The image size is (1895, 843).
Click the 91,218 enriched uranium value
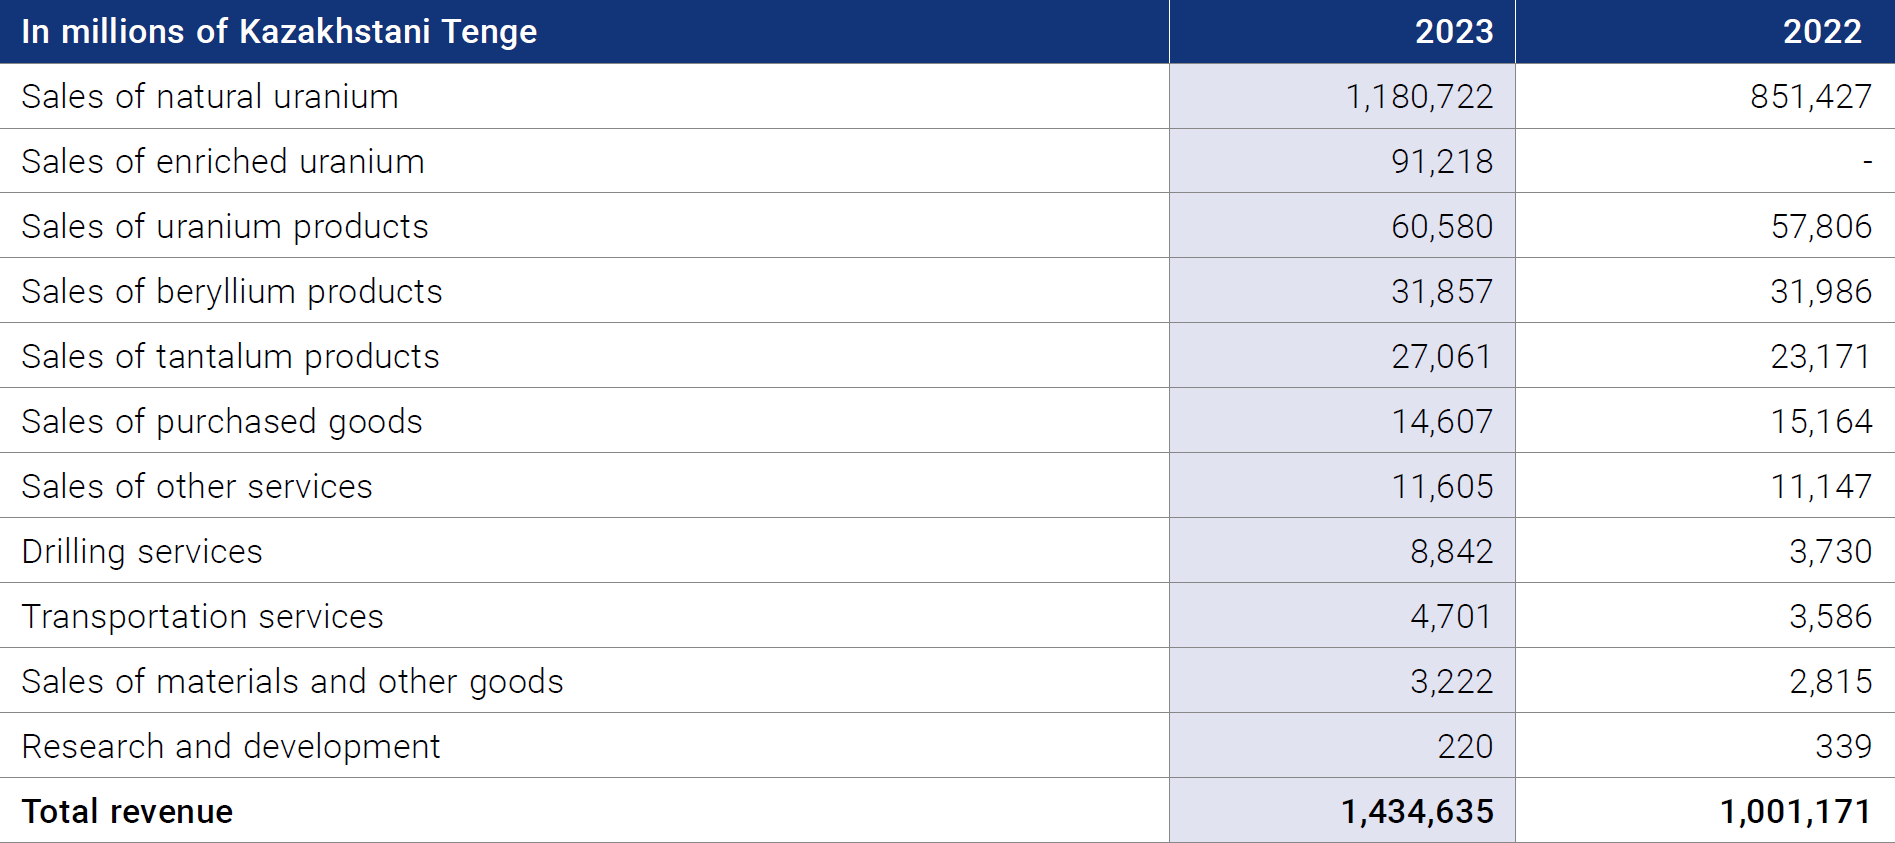point(1442,162)
